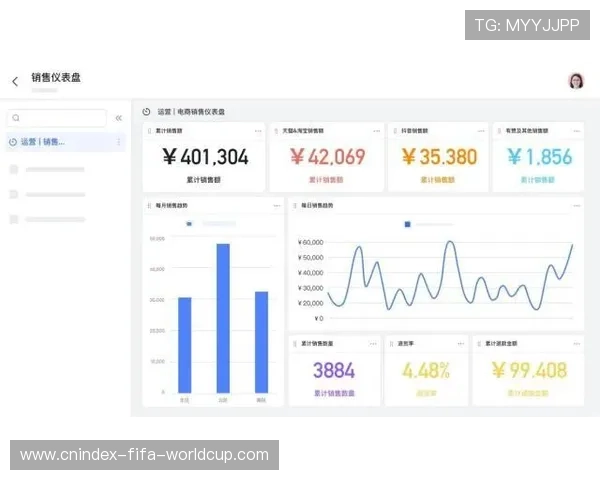Click the ¥30,000 axis label
The image size is (600, 480).
tap(310, 288)
